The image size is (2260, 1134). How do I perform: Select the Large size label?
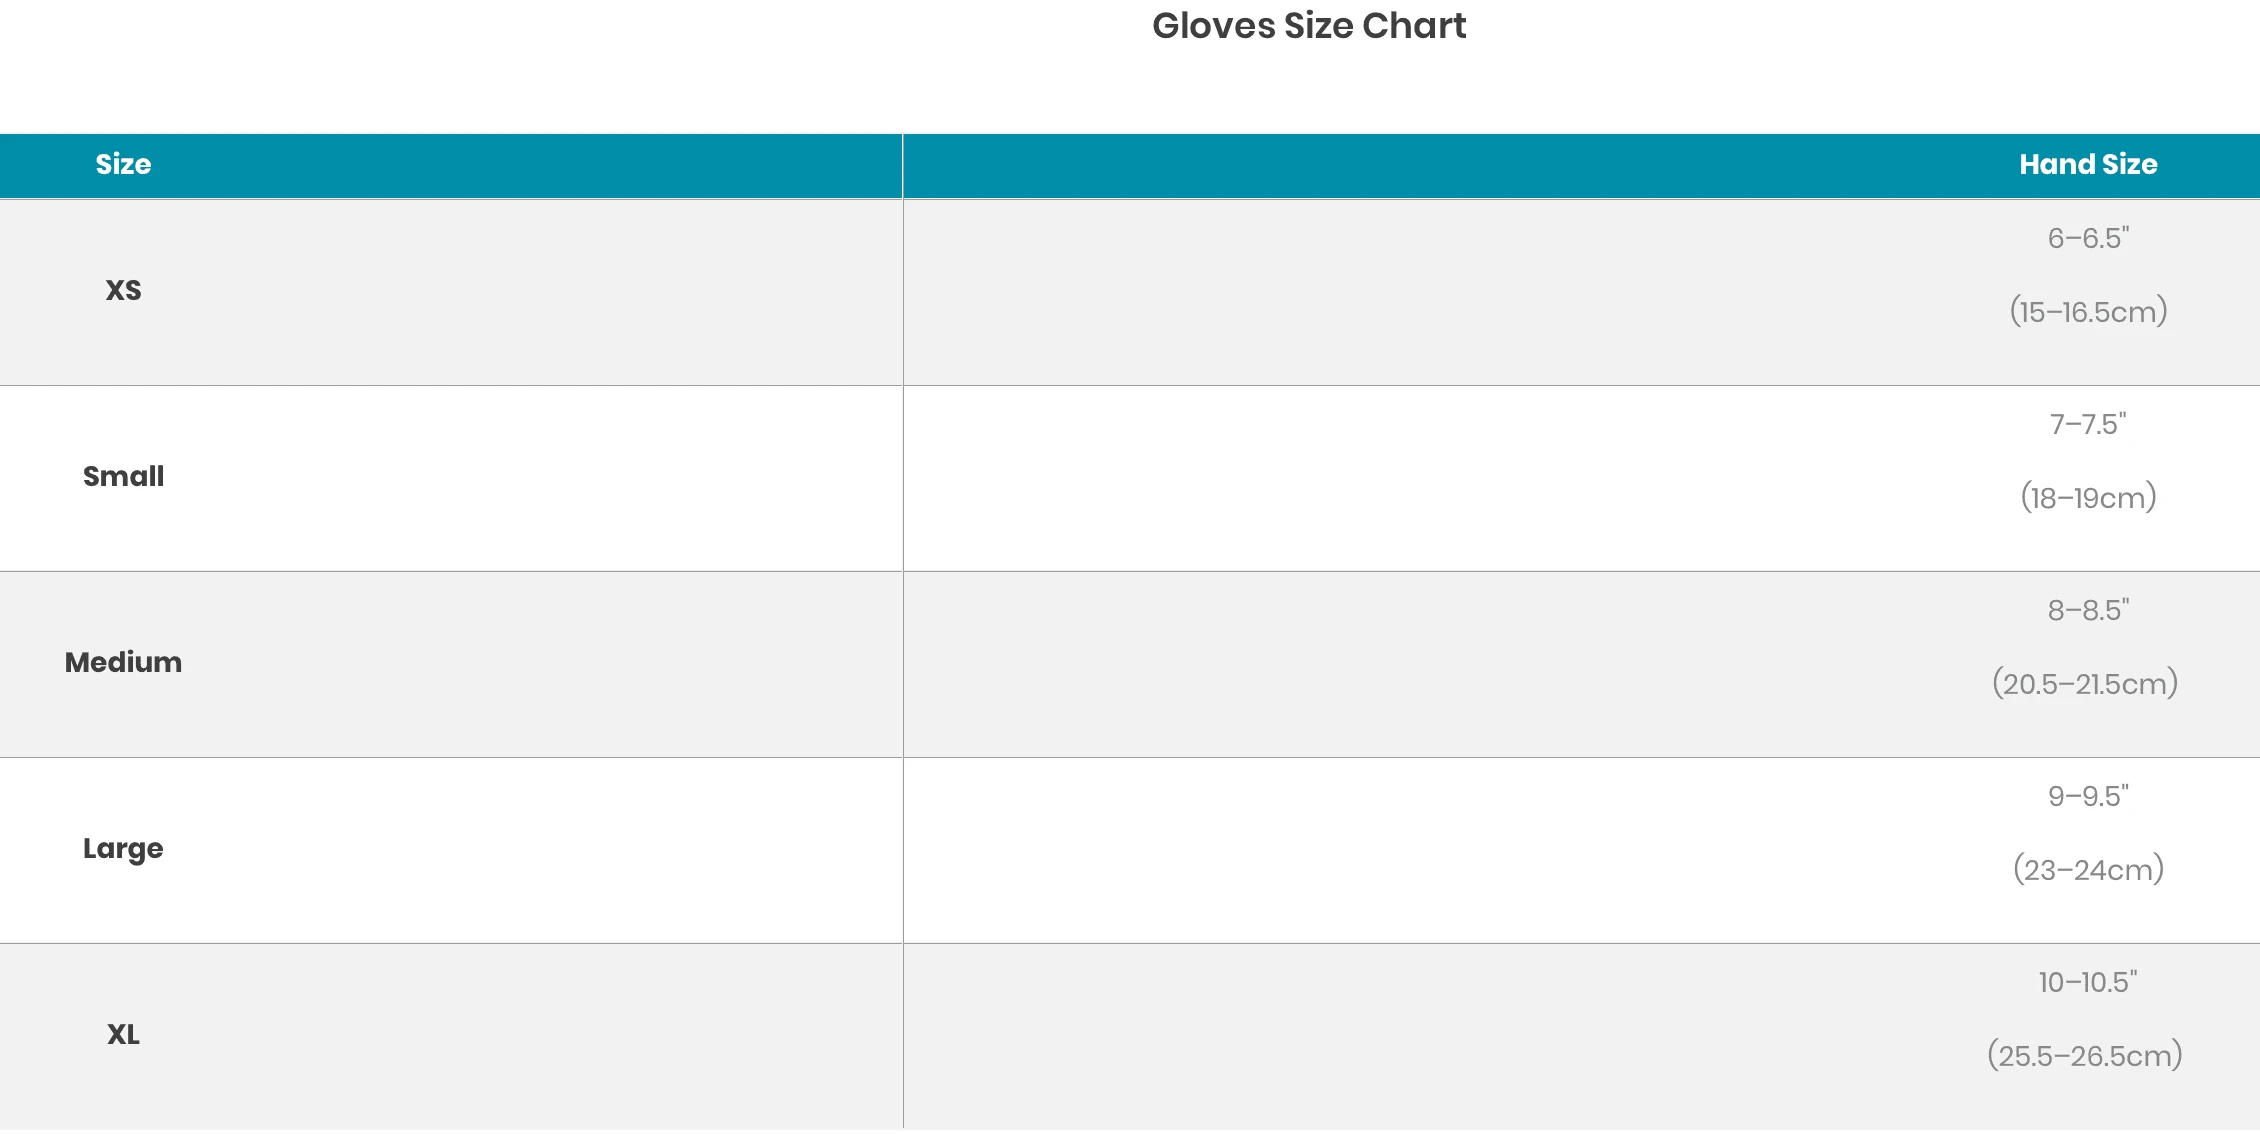123,848
